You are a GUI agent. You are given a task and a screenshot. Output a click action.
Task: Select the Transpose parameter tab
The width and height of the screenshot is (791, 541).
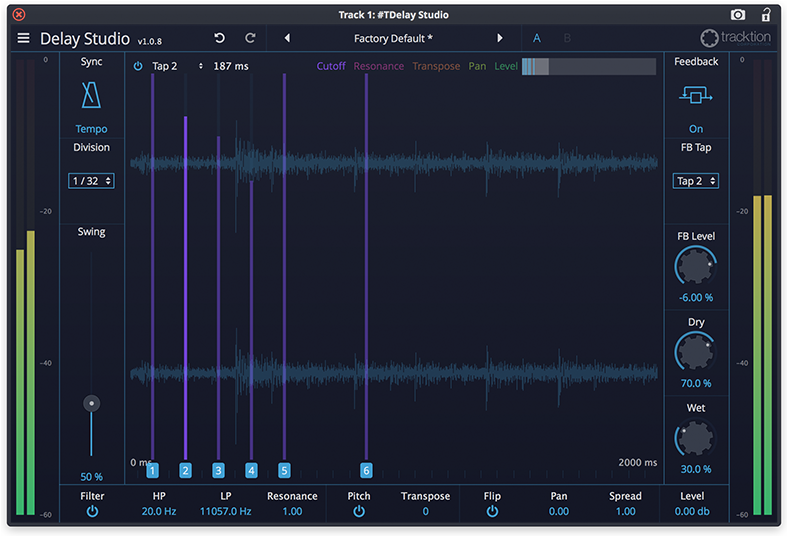pos(436,66)
